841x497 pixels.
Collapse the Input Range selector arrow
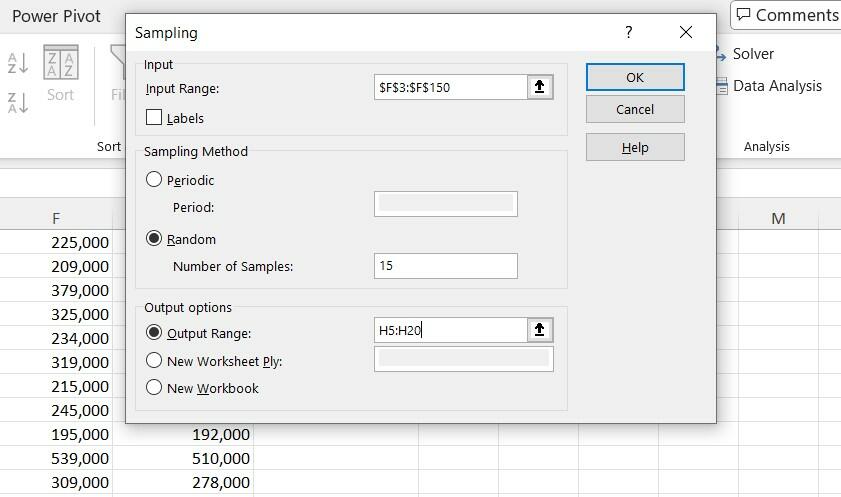point(540,87)
